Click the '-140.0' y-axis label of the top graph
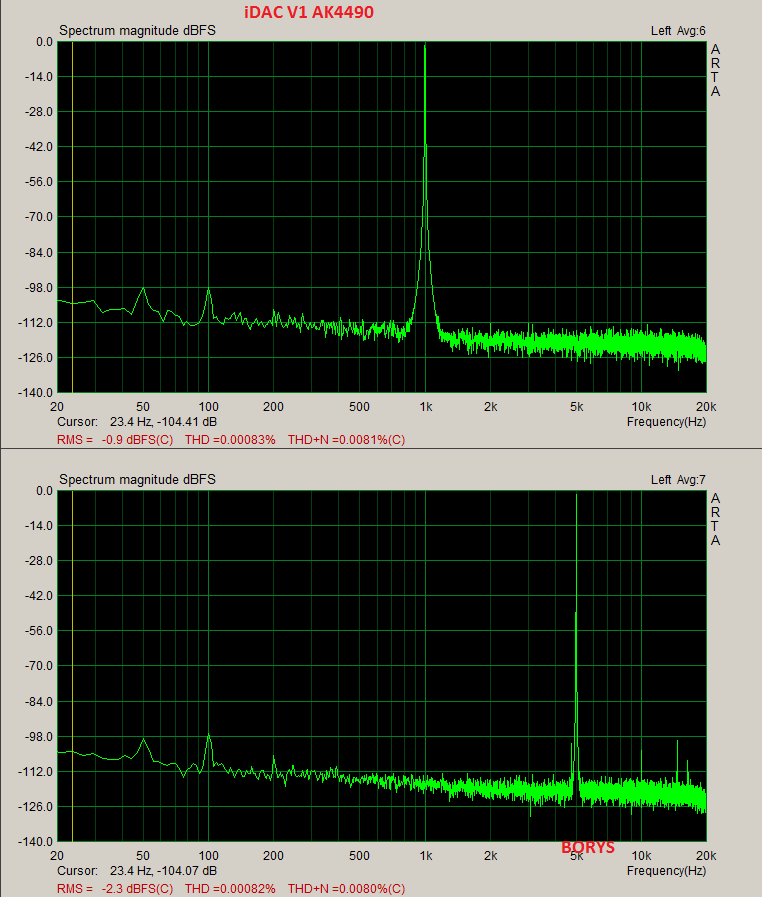Viewport: 762px width, 898px height. click(x=35, y=393)
